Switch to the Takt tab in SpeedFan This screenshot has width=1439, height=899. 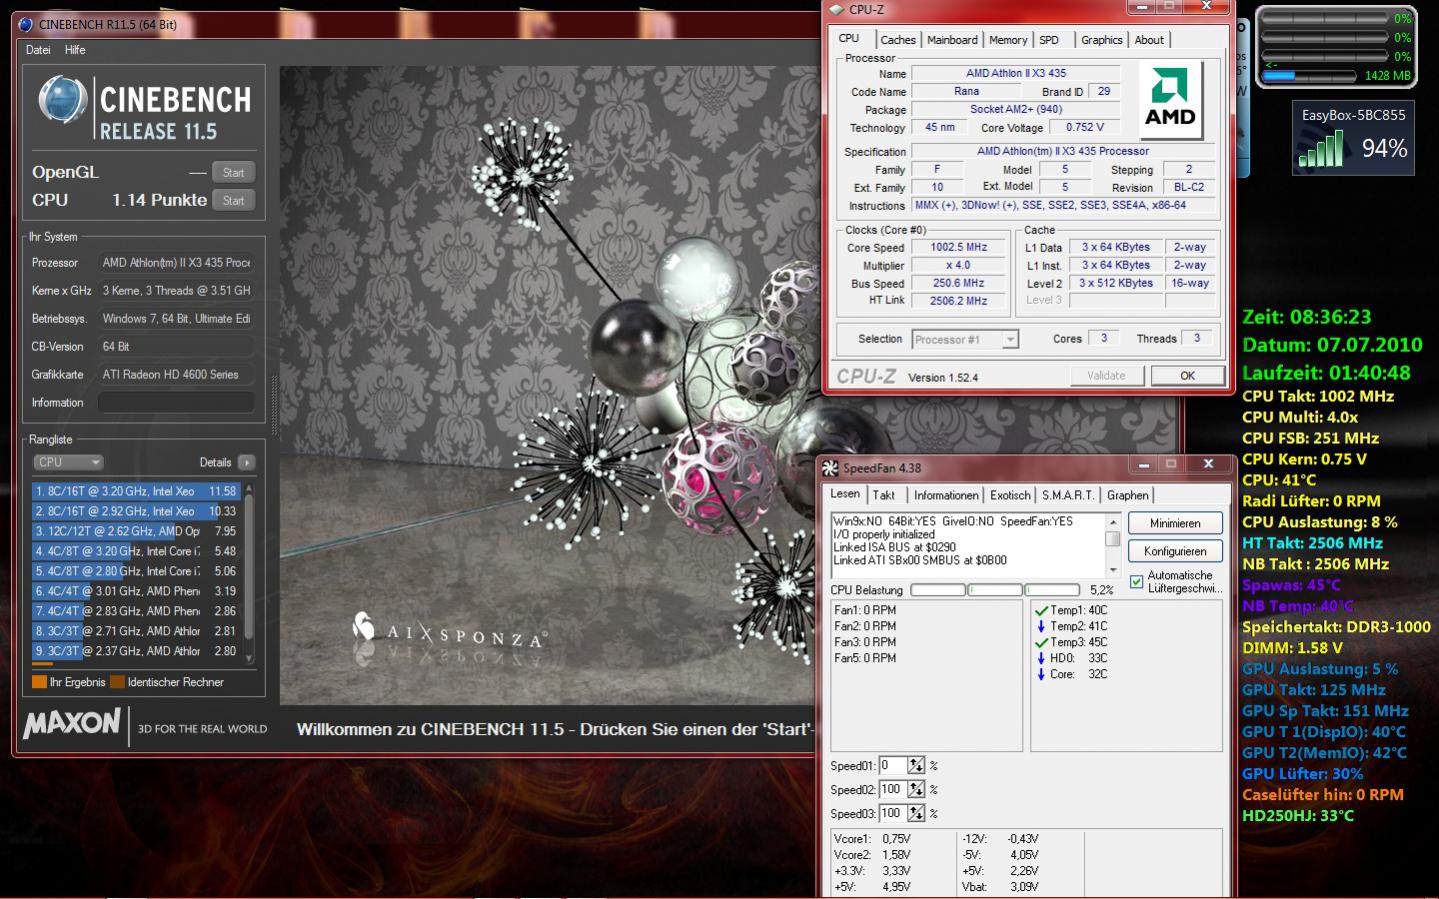884,495
